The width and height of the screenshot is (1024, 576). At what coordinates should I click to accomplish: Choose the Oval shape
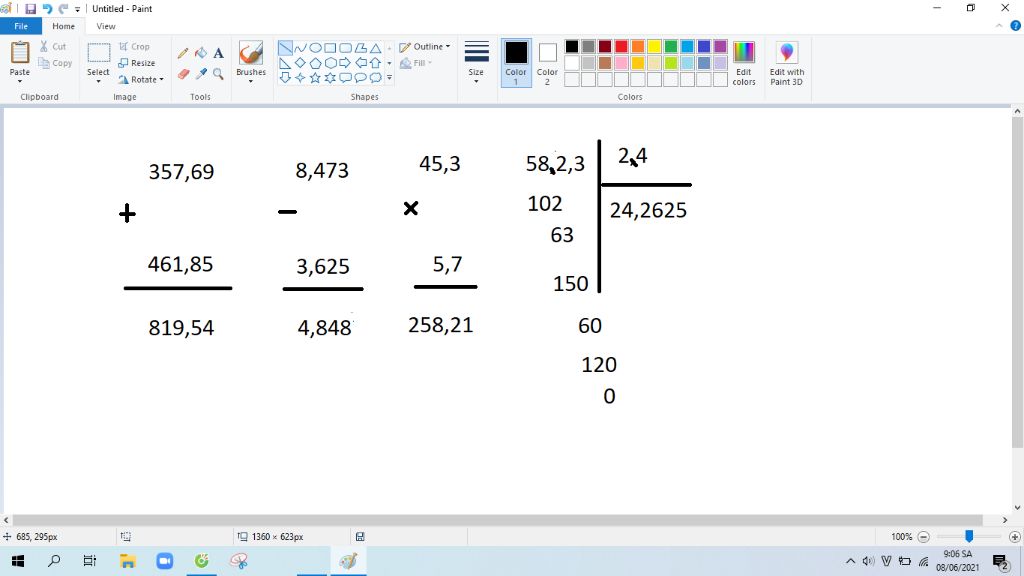[x=315, y=48]
